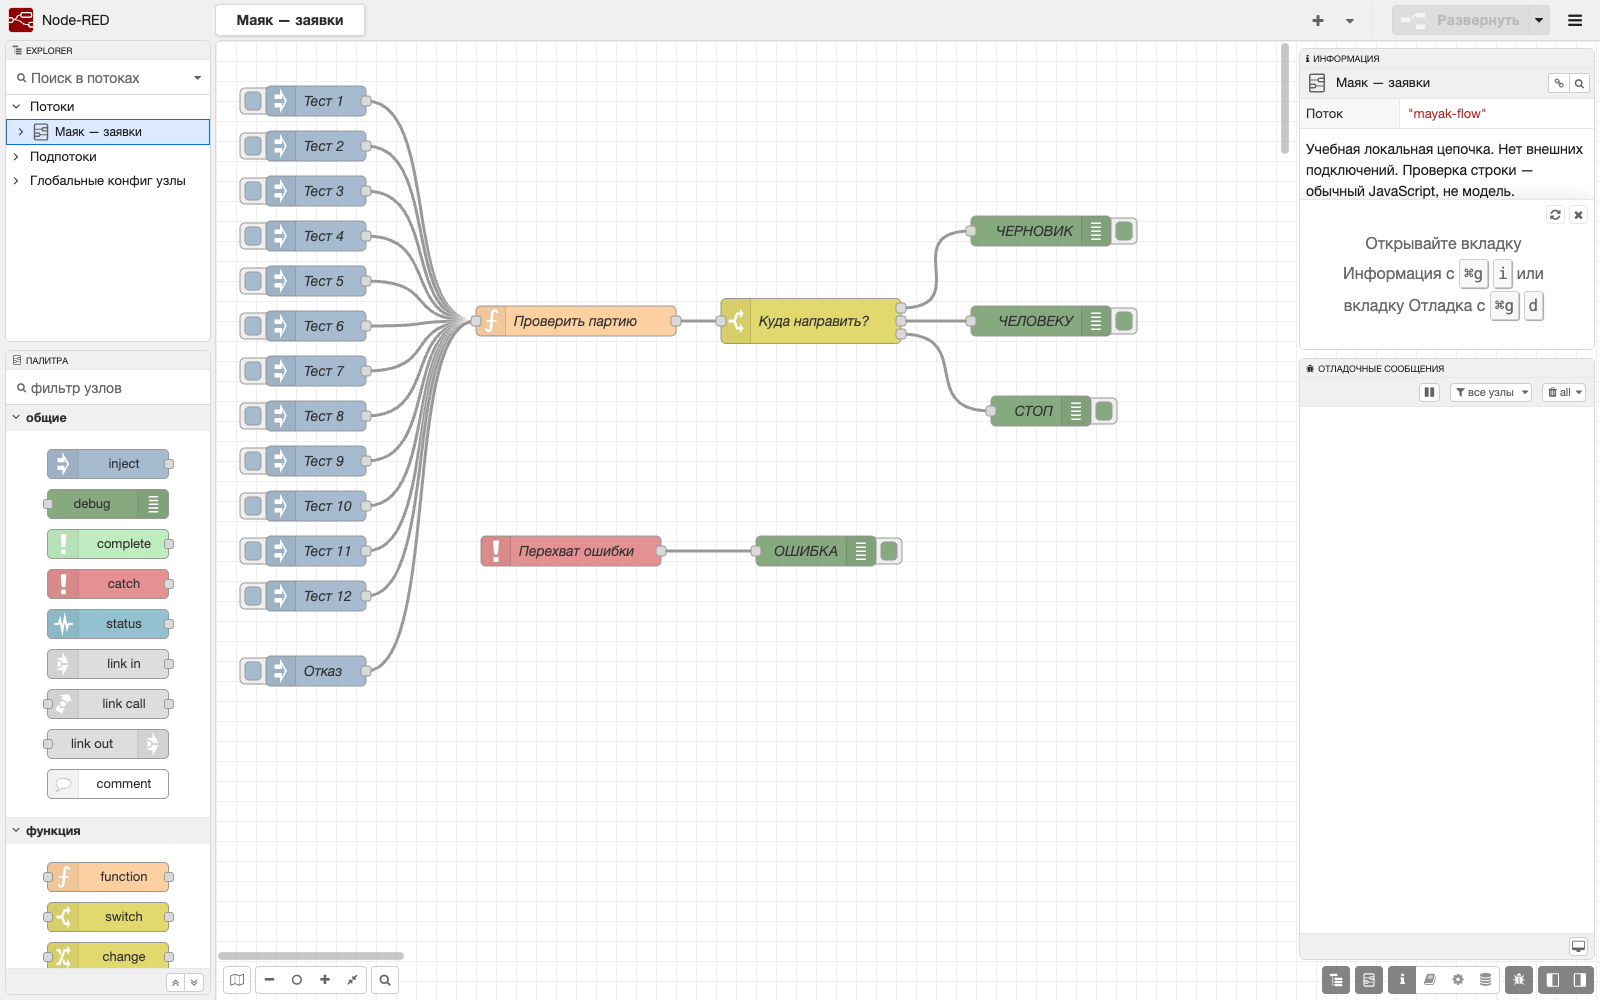The height and width of the screenshot is (1000, 1600).
Task: Open the 'все узлы' debug filter dropdown
Action: 1491,393
